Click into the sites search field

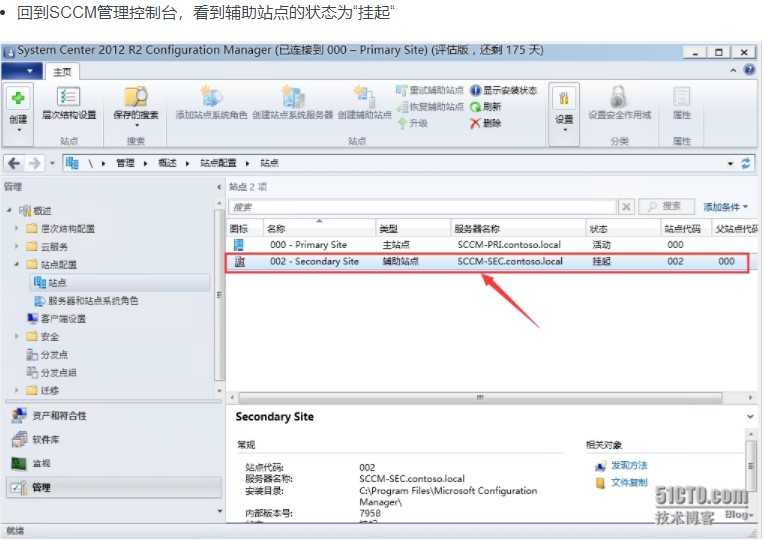pos(422,207)
